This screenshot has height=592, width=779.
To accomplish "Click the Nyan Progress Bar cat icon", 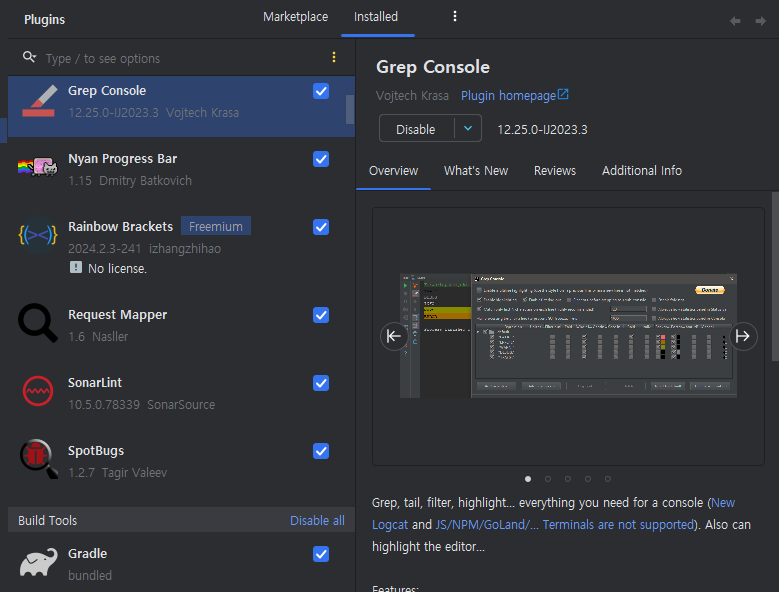I will [38, 166].
